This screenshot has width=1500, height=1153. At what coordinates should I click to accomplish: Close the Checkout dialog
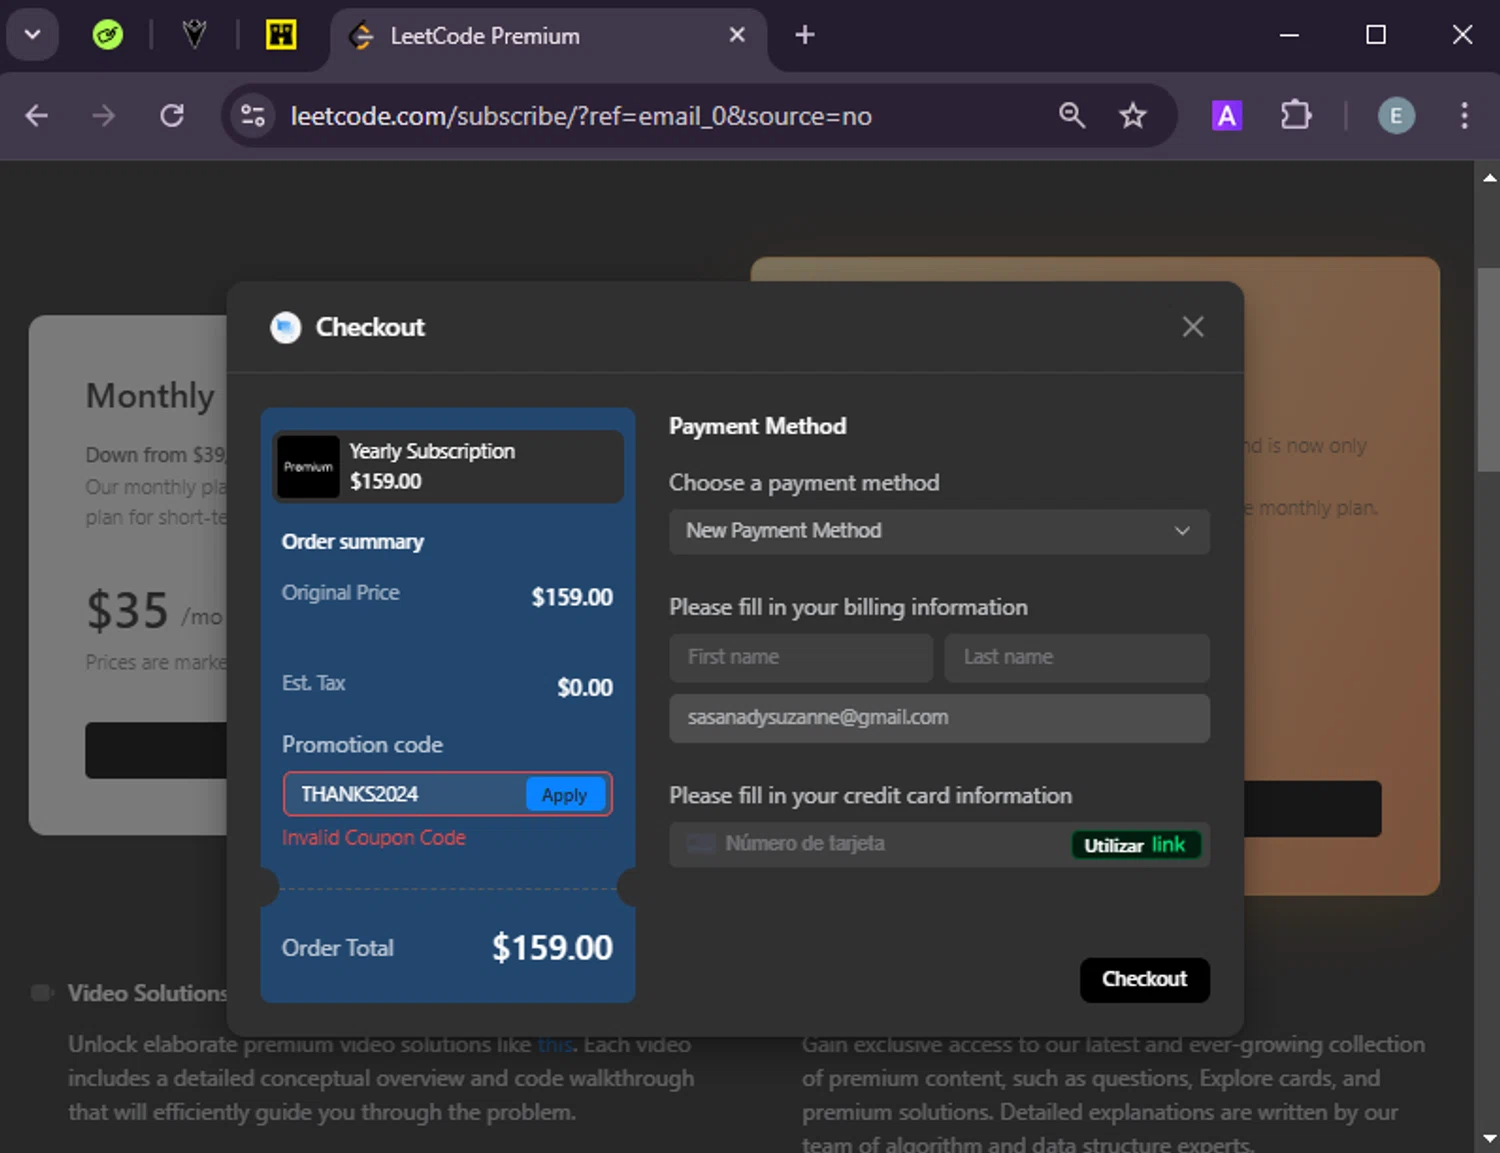tap(1193, 327)
